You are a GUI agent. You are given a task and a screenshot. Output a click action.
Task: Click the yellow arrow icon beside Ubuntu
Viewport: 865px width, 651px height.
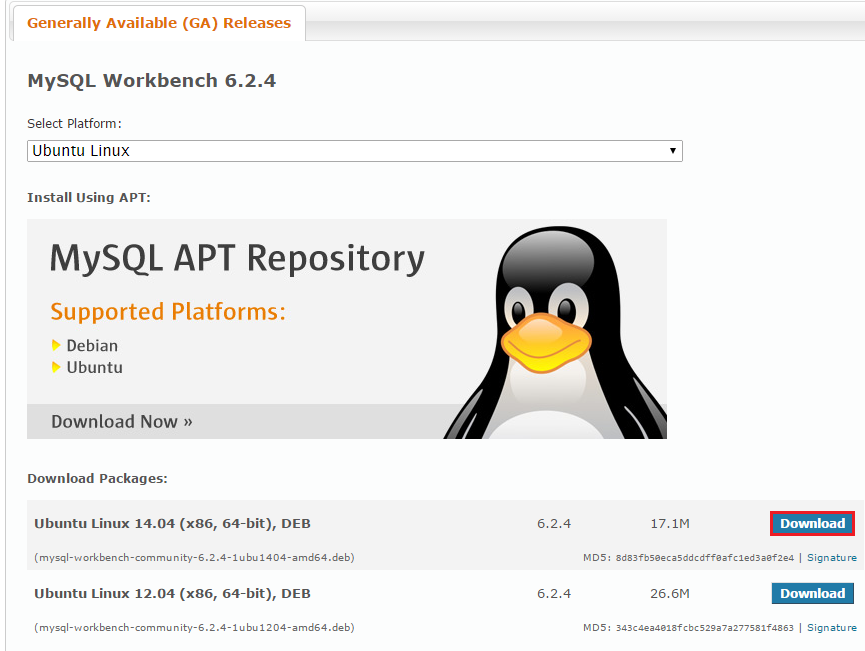[x=57, y=367]
